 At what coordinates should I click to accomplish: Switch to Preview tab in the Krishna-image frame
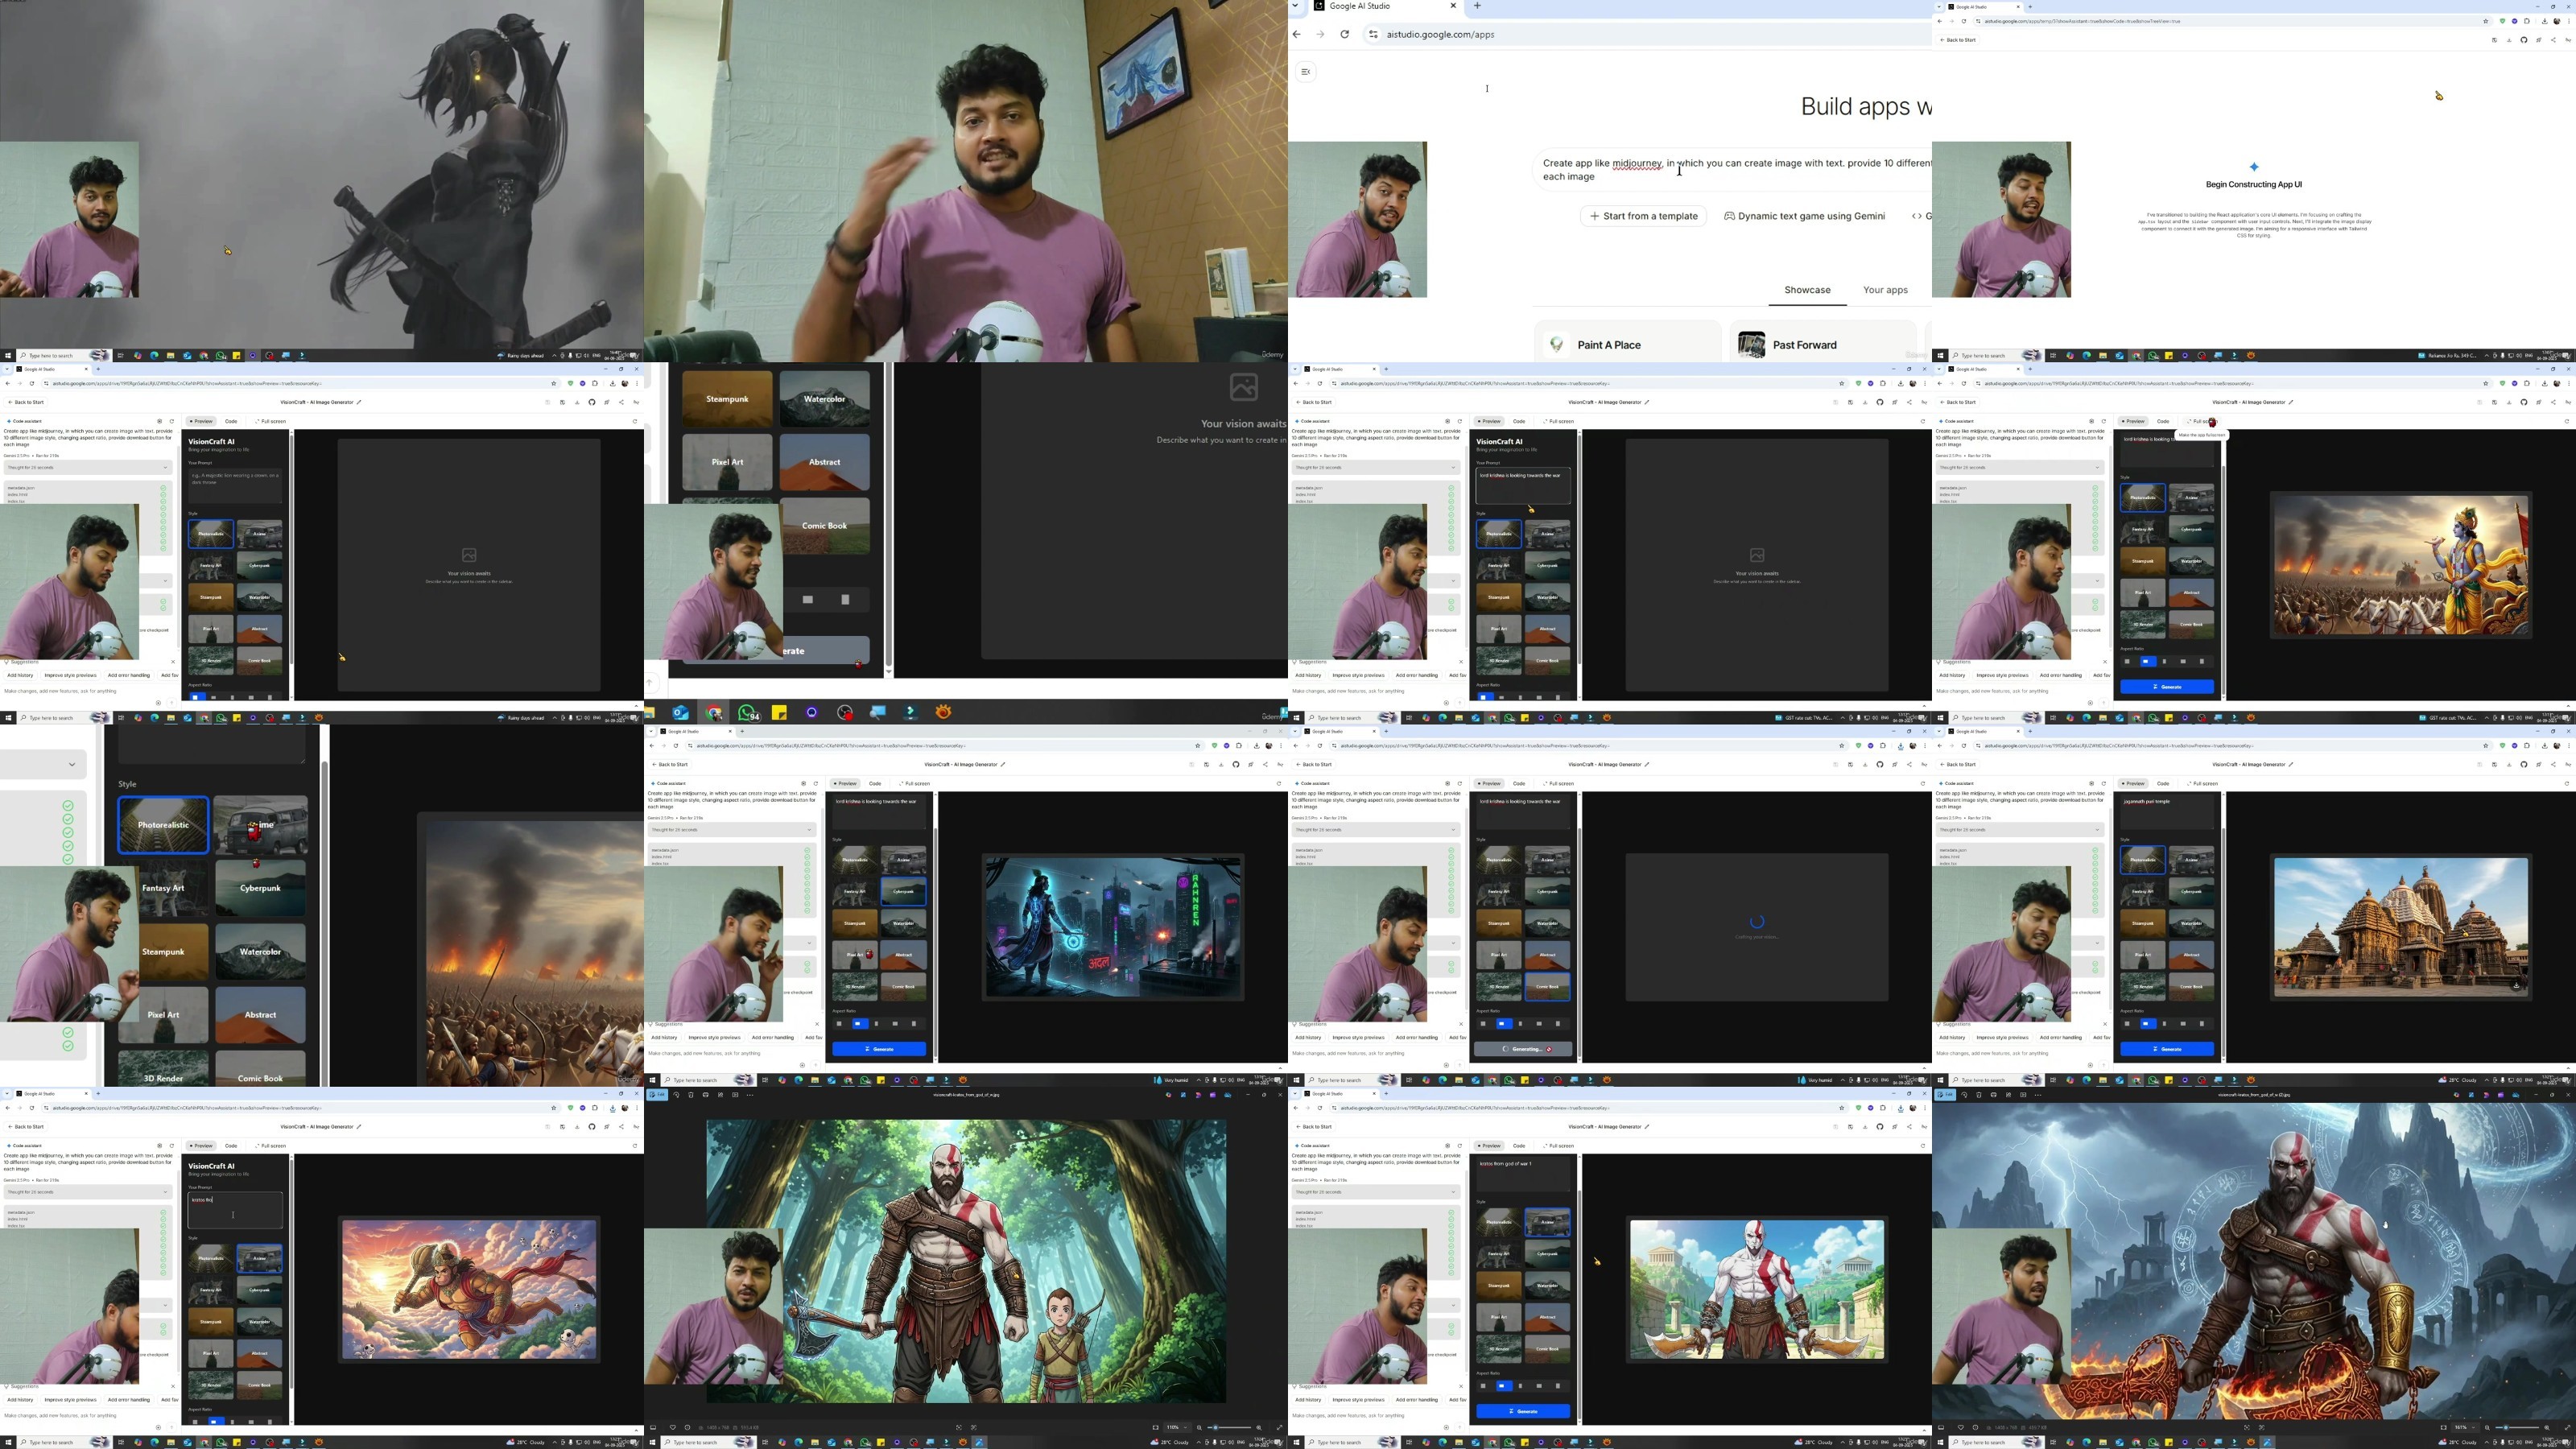[x=2133, y=422]
